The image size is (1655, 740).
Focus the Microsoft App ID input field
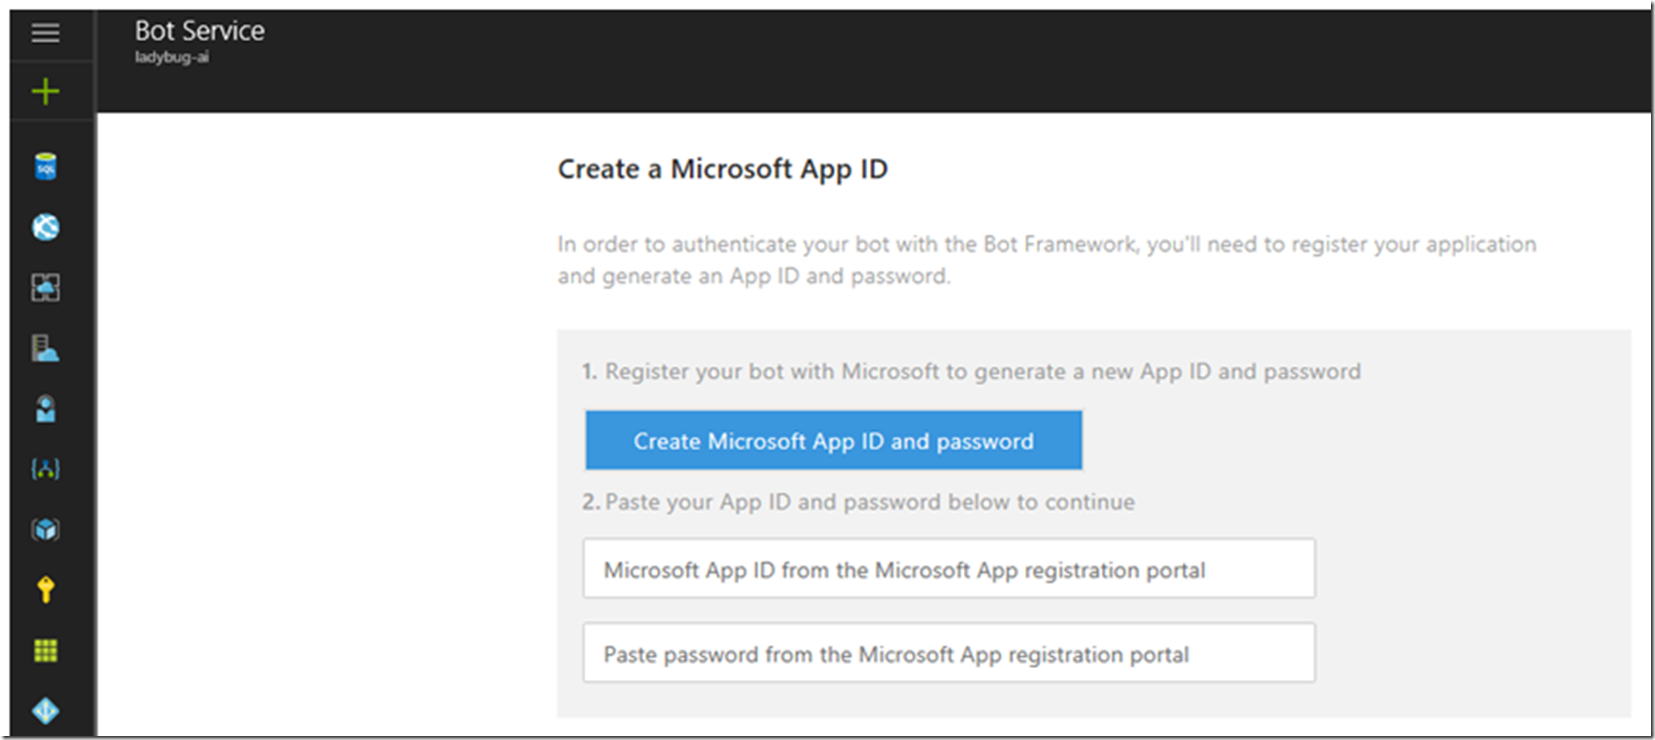pos(949,569)
